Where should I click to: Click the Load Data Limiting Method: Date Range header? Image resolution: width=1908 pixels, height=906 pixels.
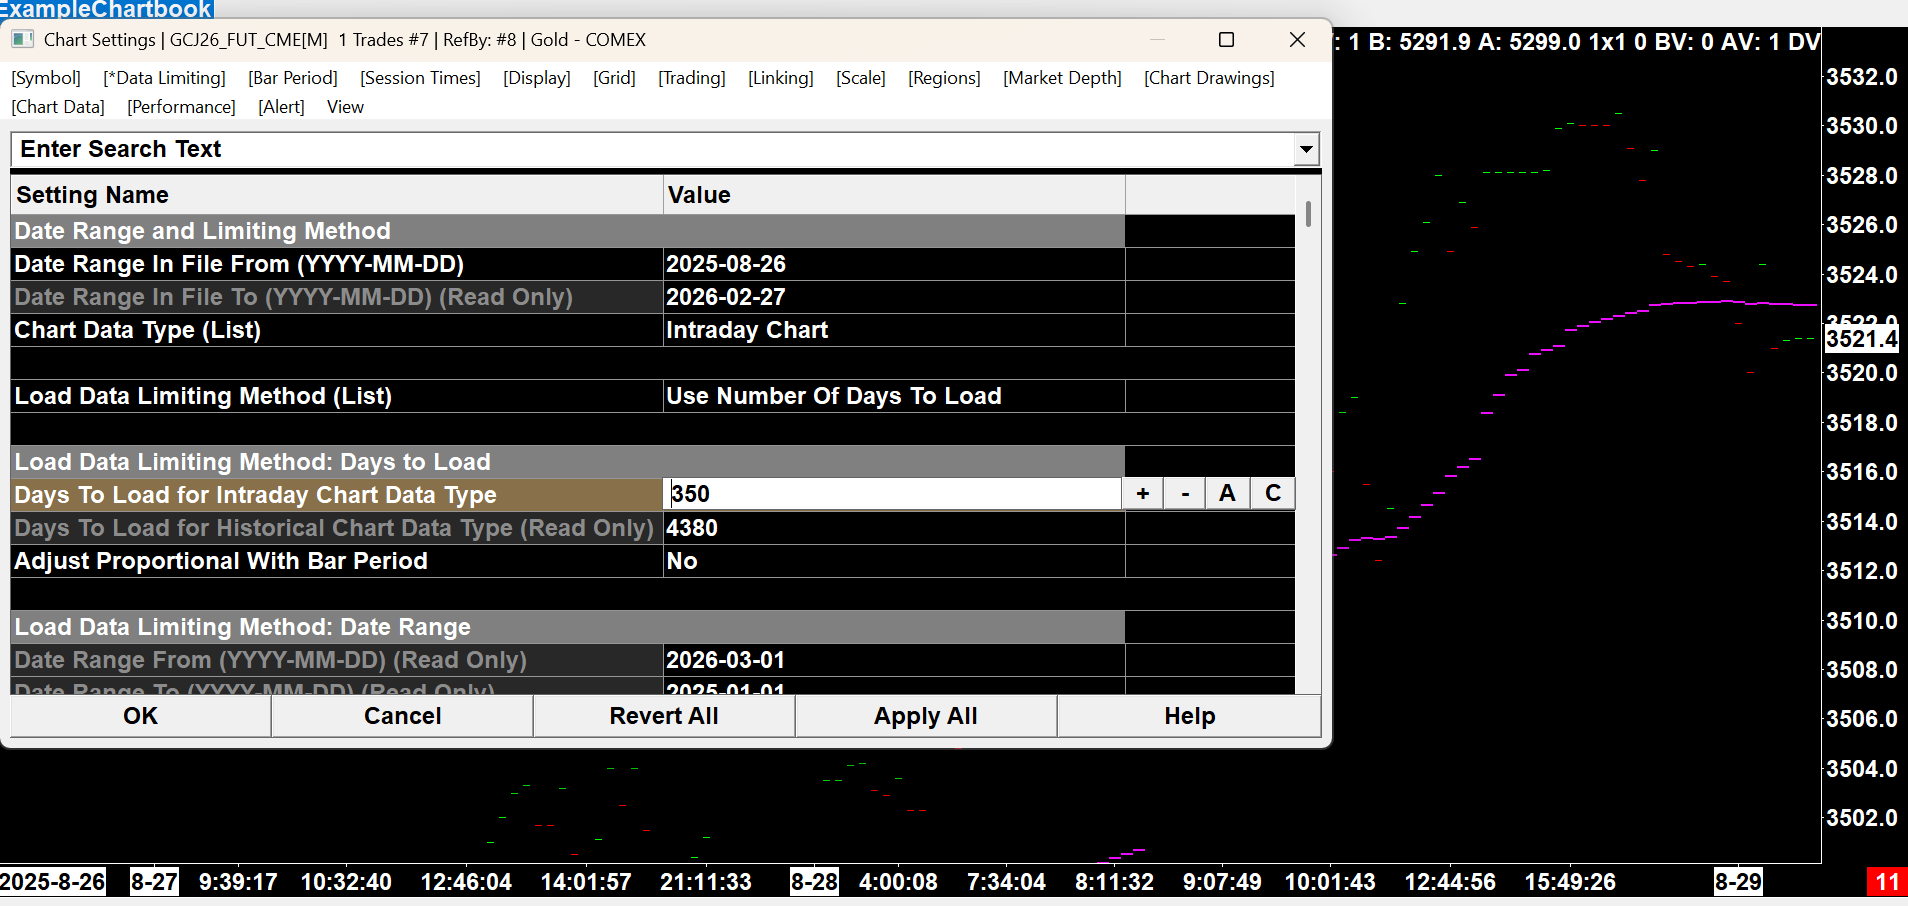pyautogui.click(x=567, y=627)
